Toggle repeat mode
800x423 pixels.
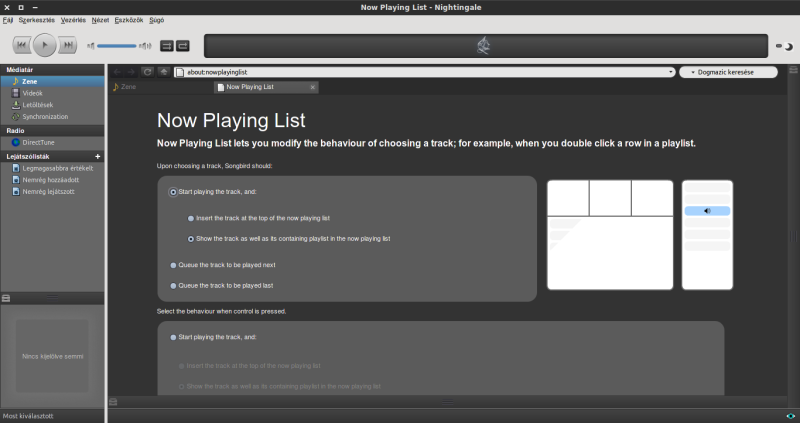pos(183,46)
